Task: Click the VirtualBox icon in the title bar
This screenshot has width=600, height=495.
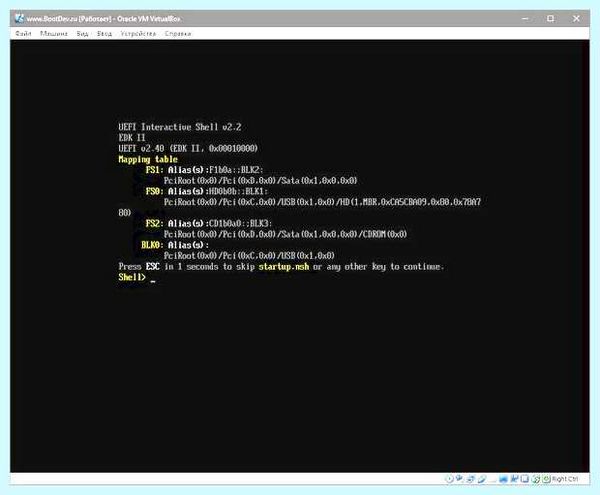Action: [x=19, y=18]
